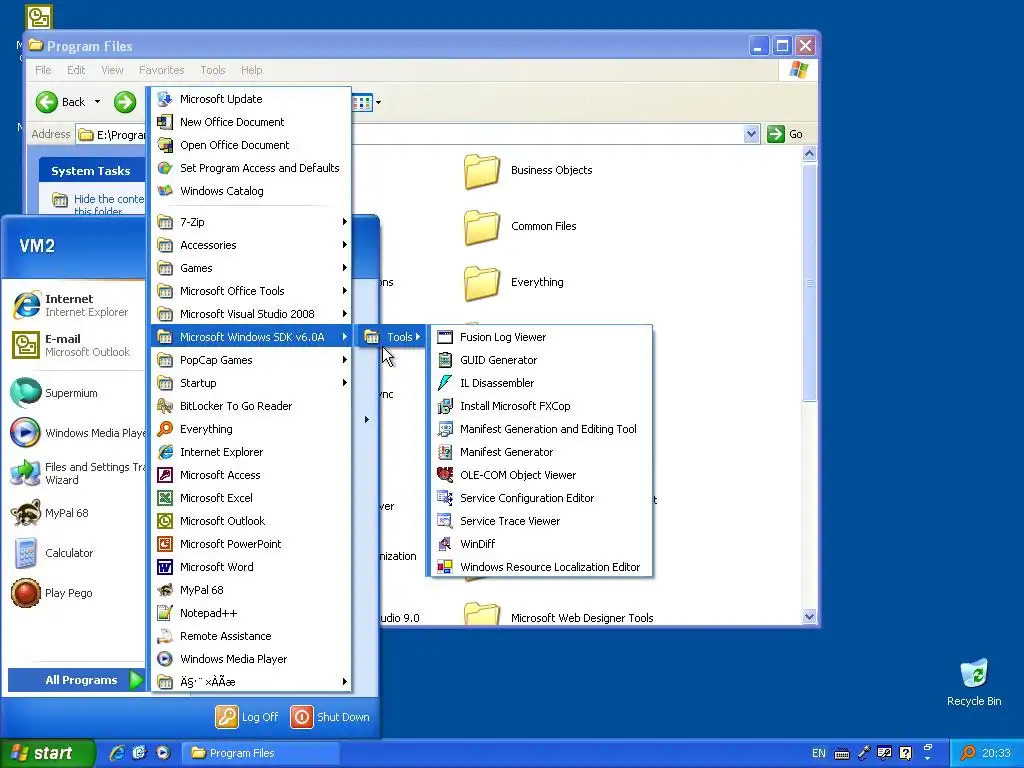Click Forward arrow in Explorer toolbar
Image resolution: width=1024 pixels, height=768 pixels.
click(125, 102)
